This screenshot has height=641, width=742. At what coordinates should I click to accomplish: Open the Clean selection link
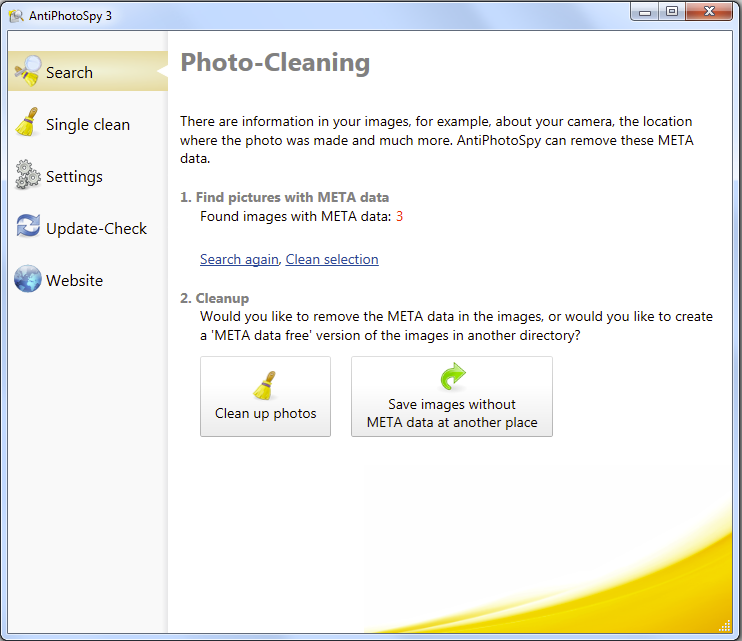(x=332, y=259)
